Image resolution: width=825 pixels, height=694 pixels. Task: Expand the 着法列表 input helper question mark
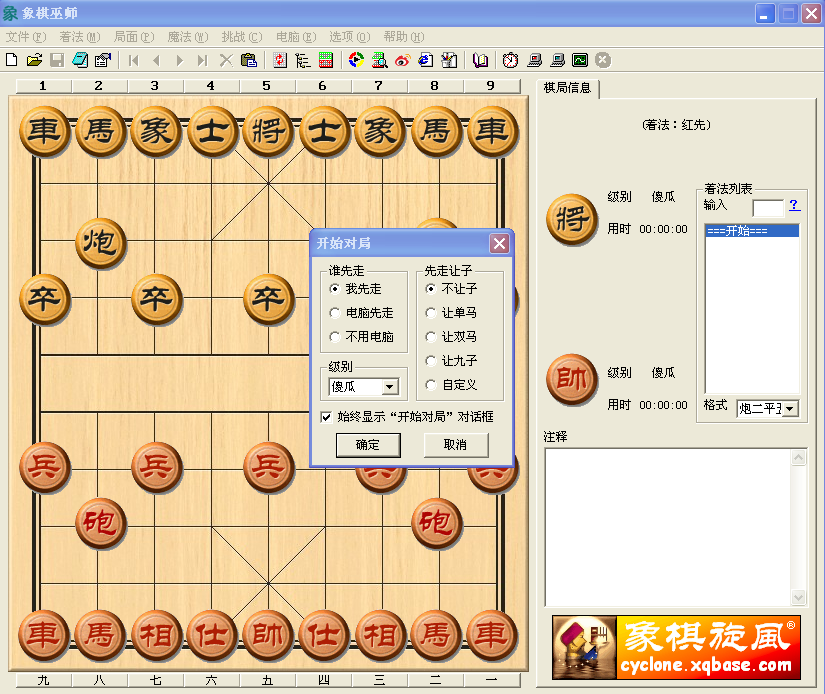pyautogui.click(x=793, y=206)
